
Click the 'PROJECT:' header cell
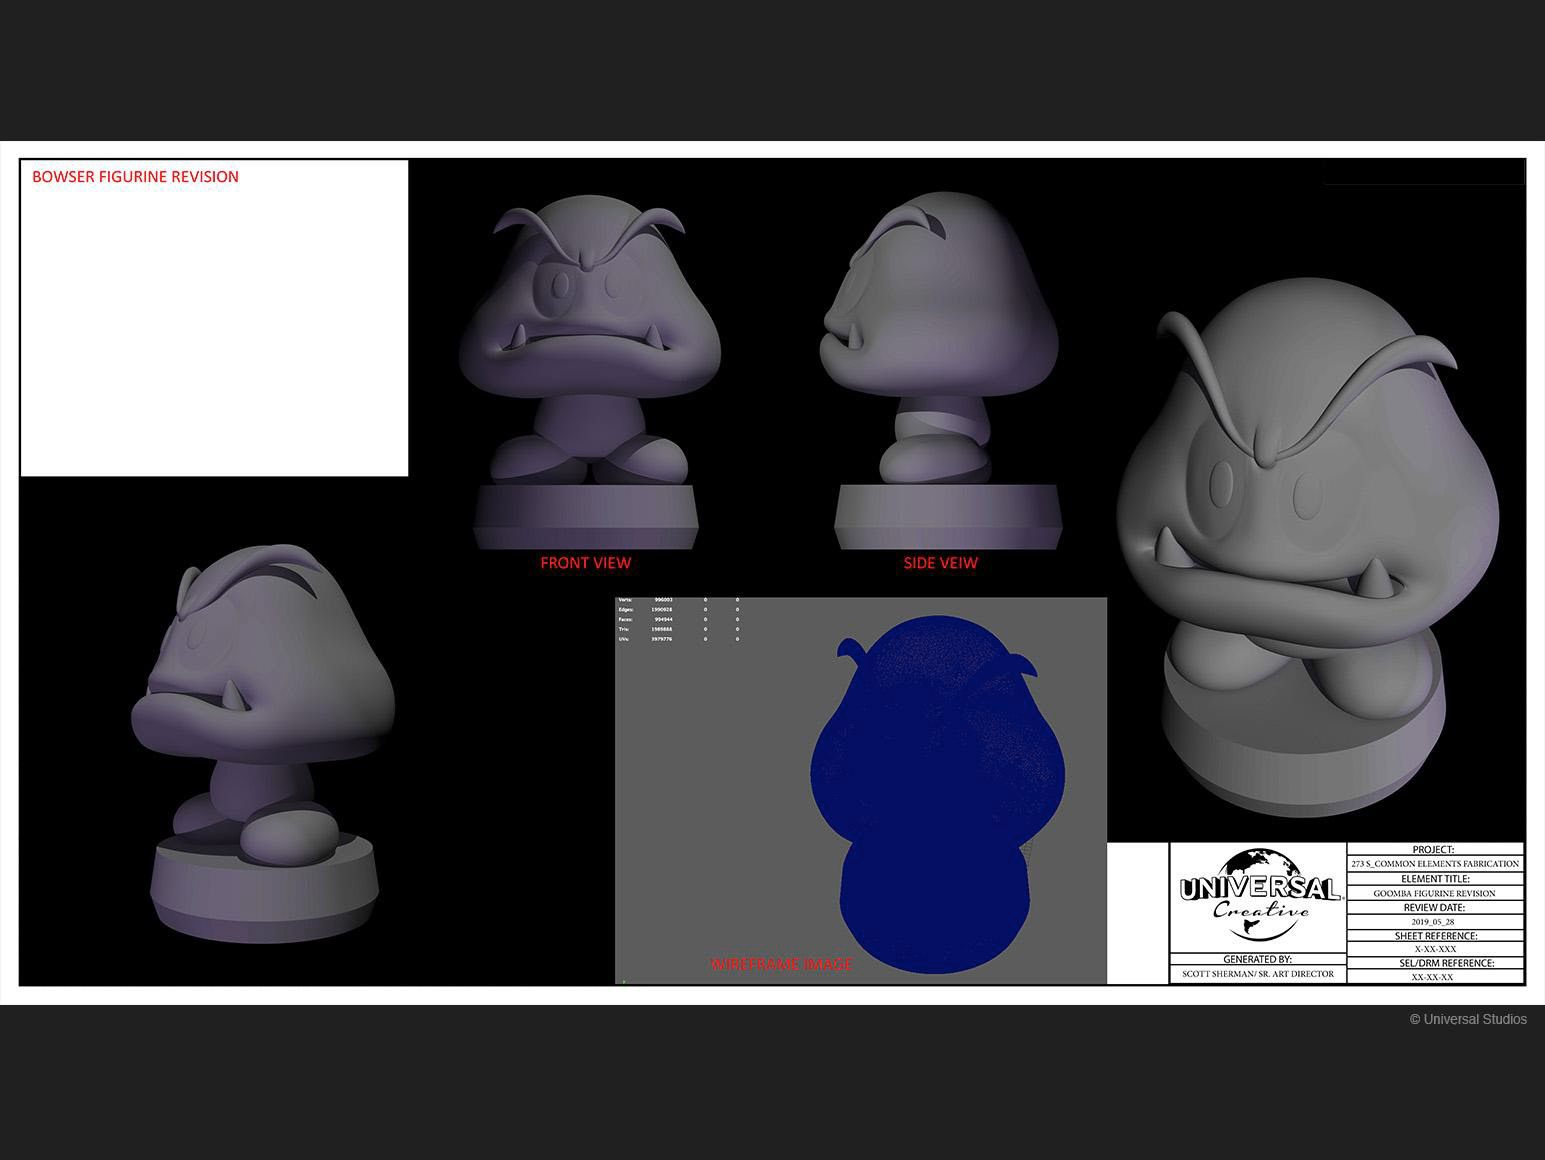(1435, 850)
